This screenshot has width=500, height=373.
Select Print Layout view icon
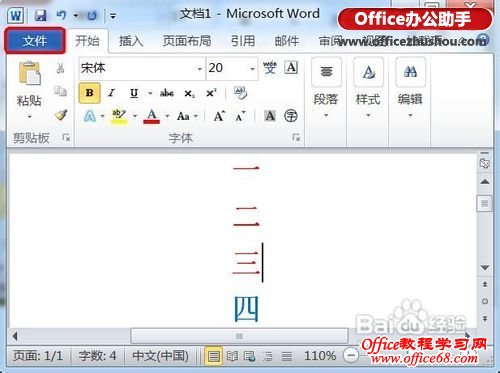pos(213,356)
